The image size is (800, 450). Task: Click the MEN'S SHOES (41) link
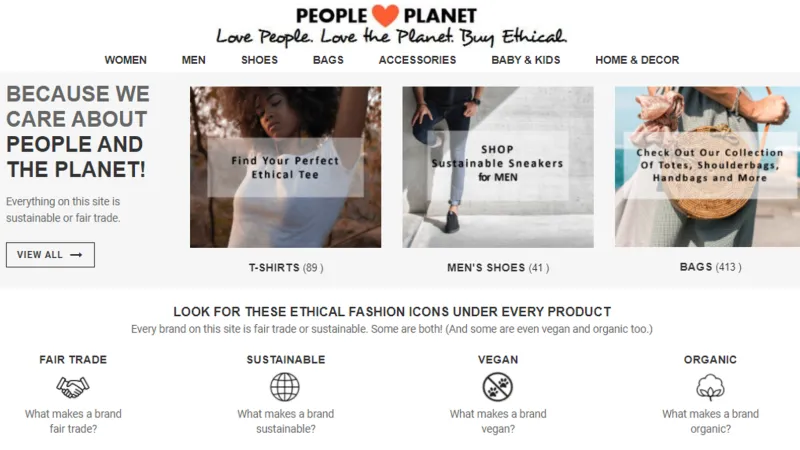(x=498, y=268)
